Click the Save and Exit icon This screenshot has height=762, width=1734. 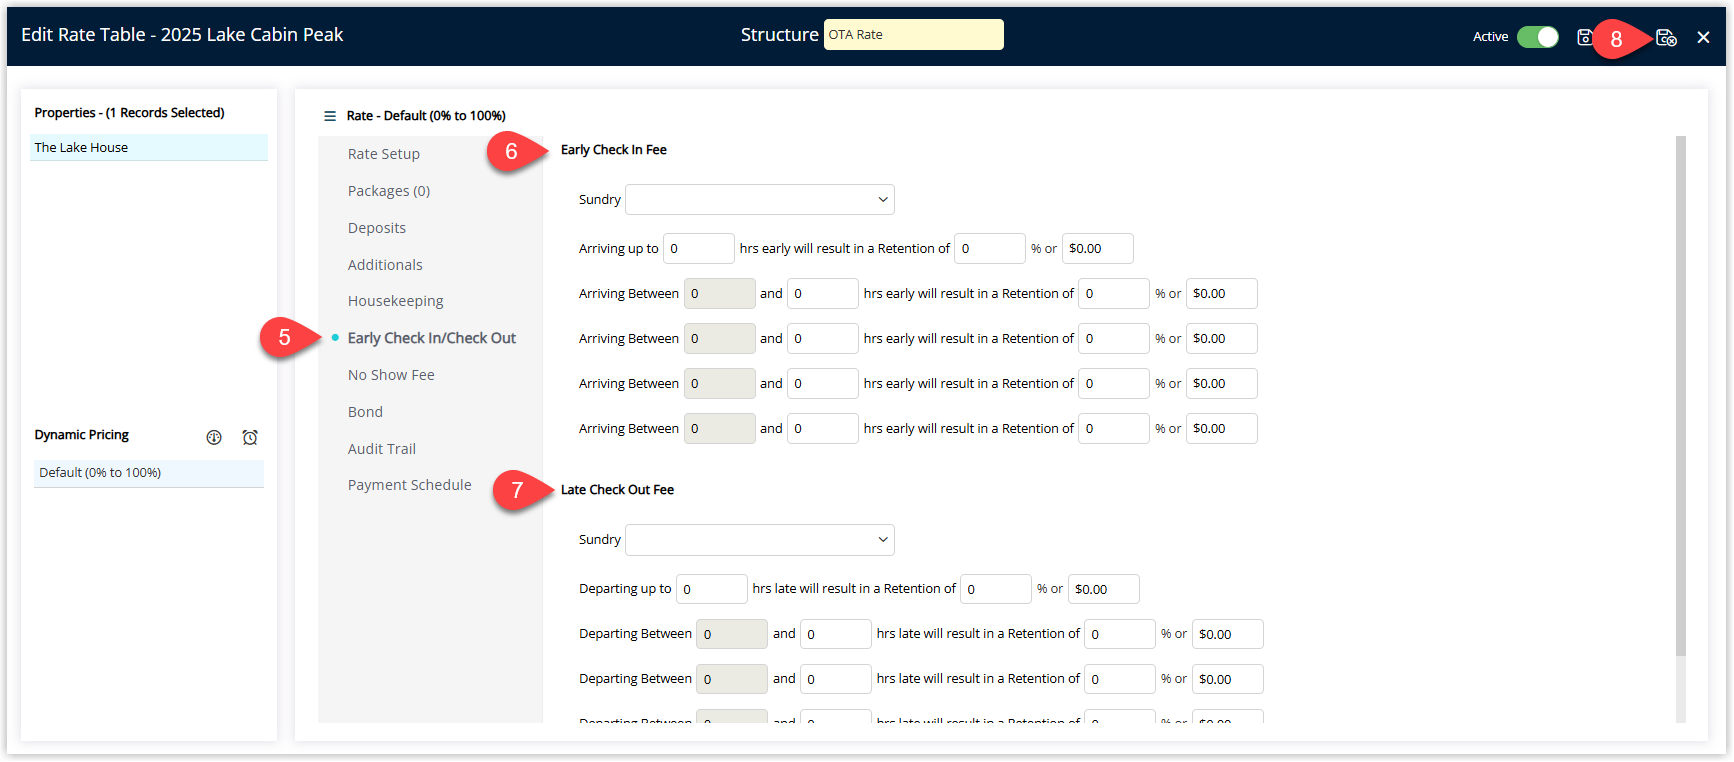tap(1666, 37)
